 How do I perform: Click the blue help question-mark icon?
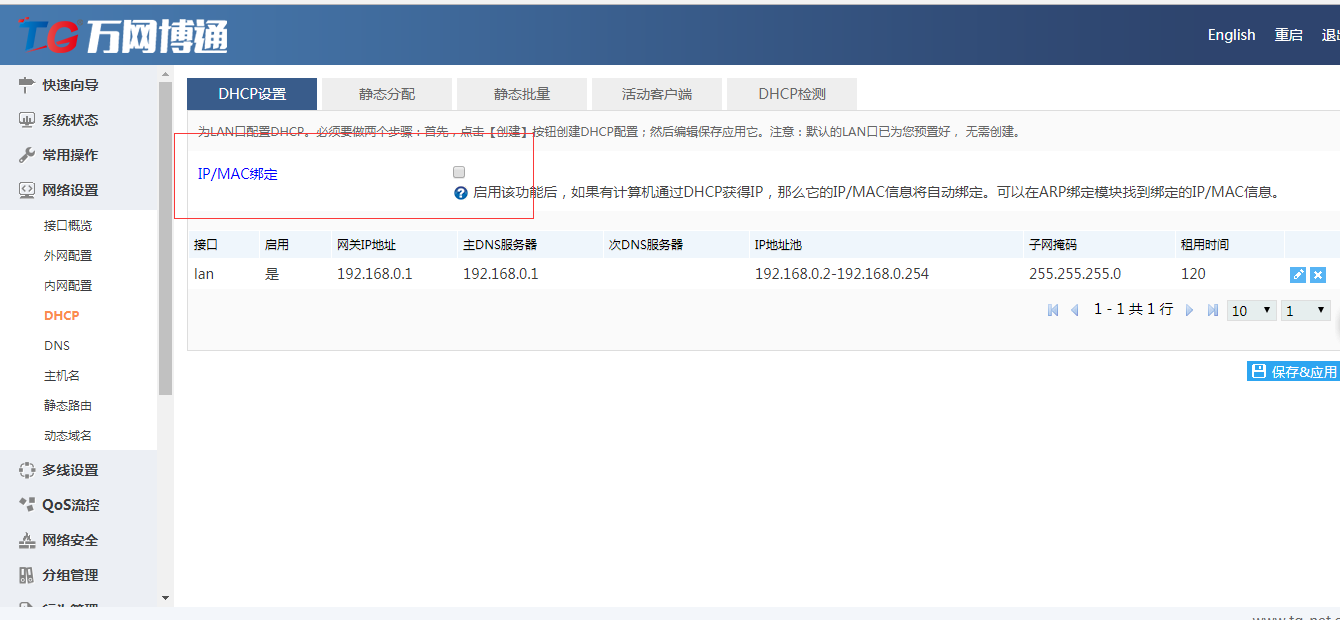tap(461, 193)
